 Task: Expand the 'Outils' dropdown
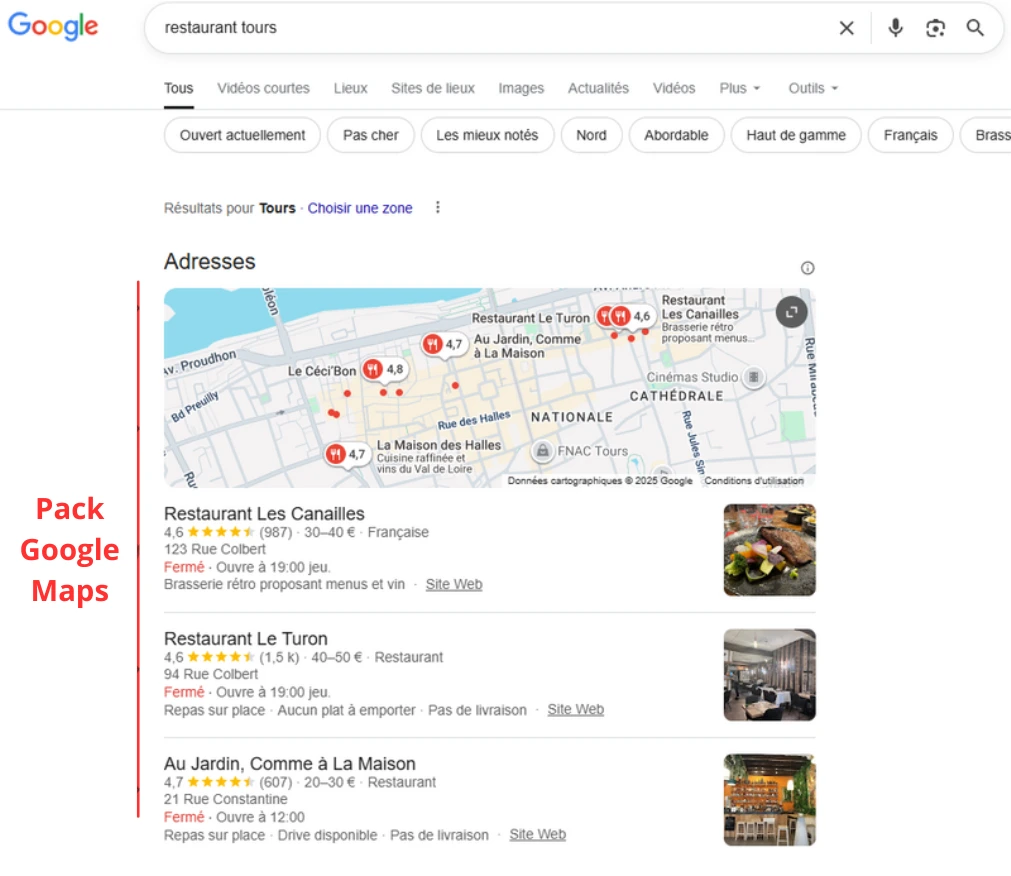click(812, 88)
